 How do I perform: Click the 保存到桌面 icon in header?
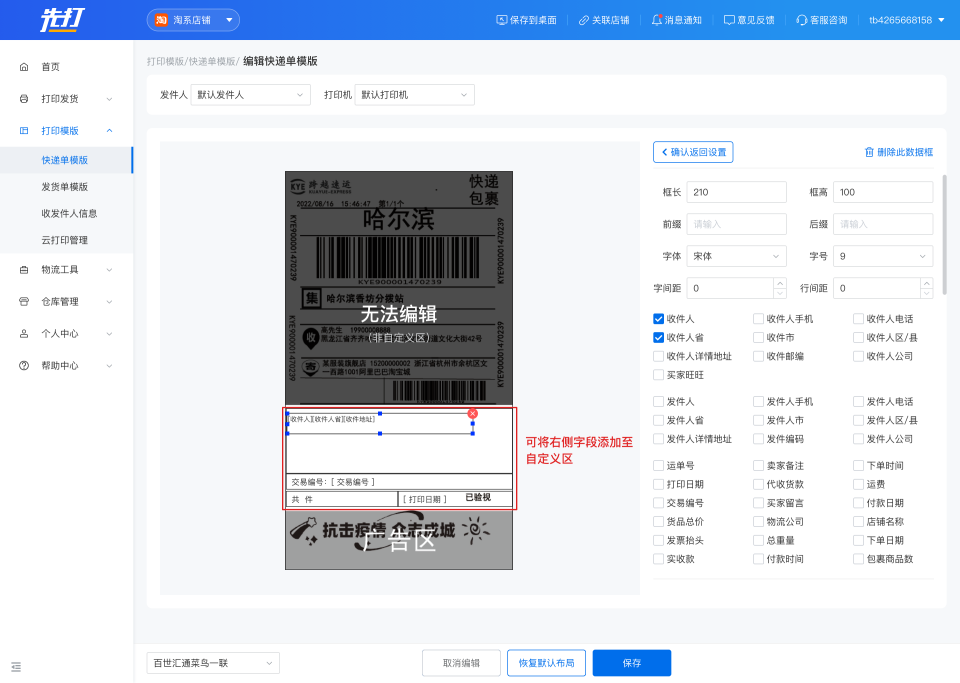(502, 20)
